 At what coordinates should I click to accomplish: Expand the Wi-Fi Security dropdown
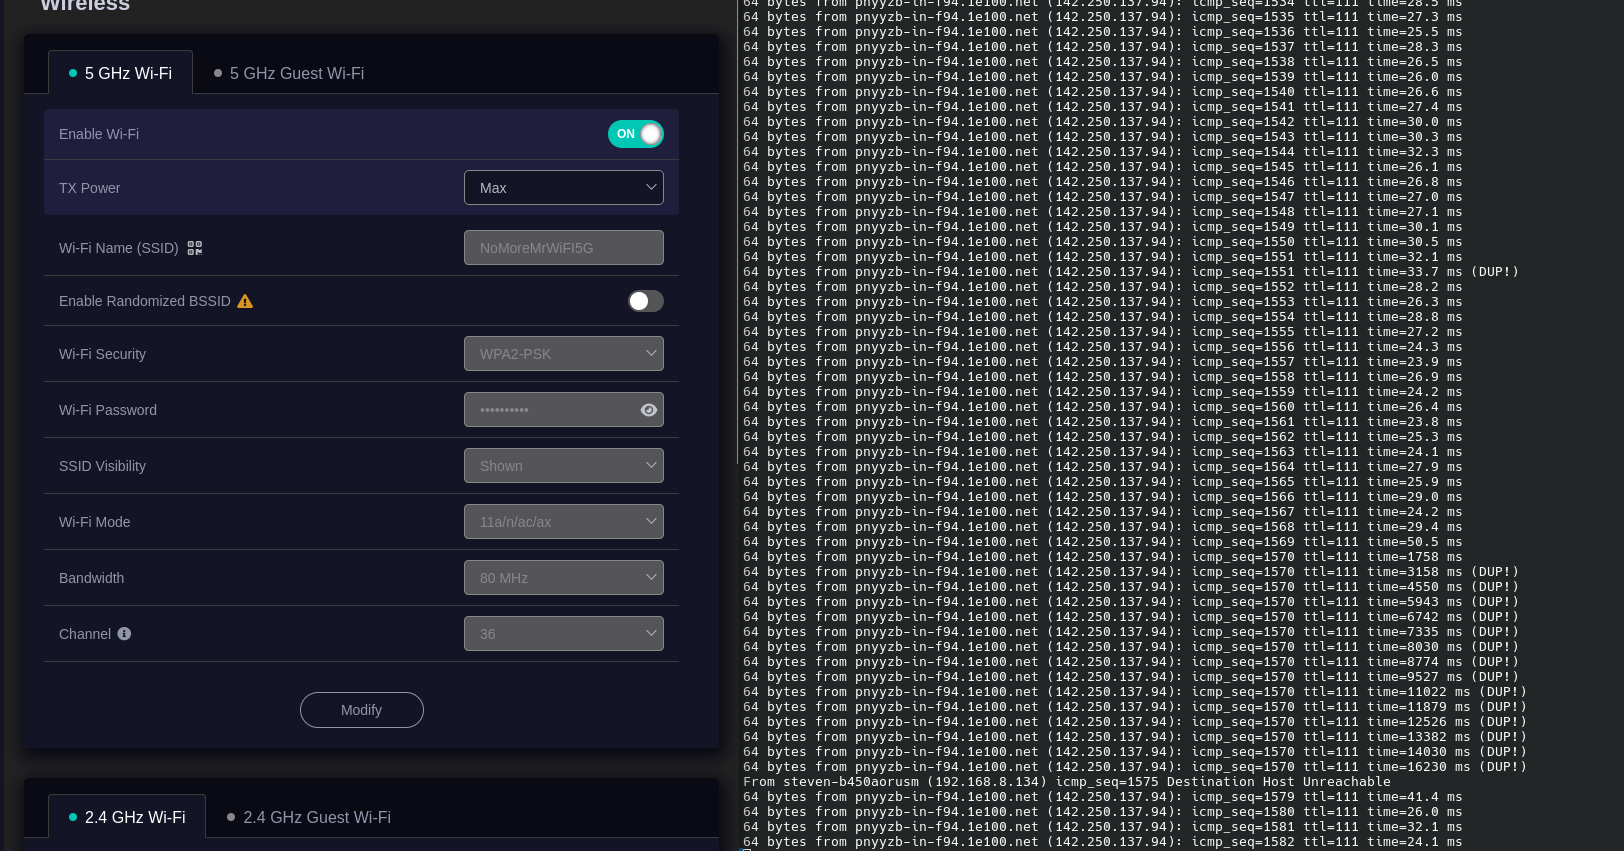coord(563,354)
